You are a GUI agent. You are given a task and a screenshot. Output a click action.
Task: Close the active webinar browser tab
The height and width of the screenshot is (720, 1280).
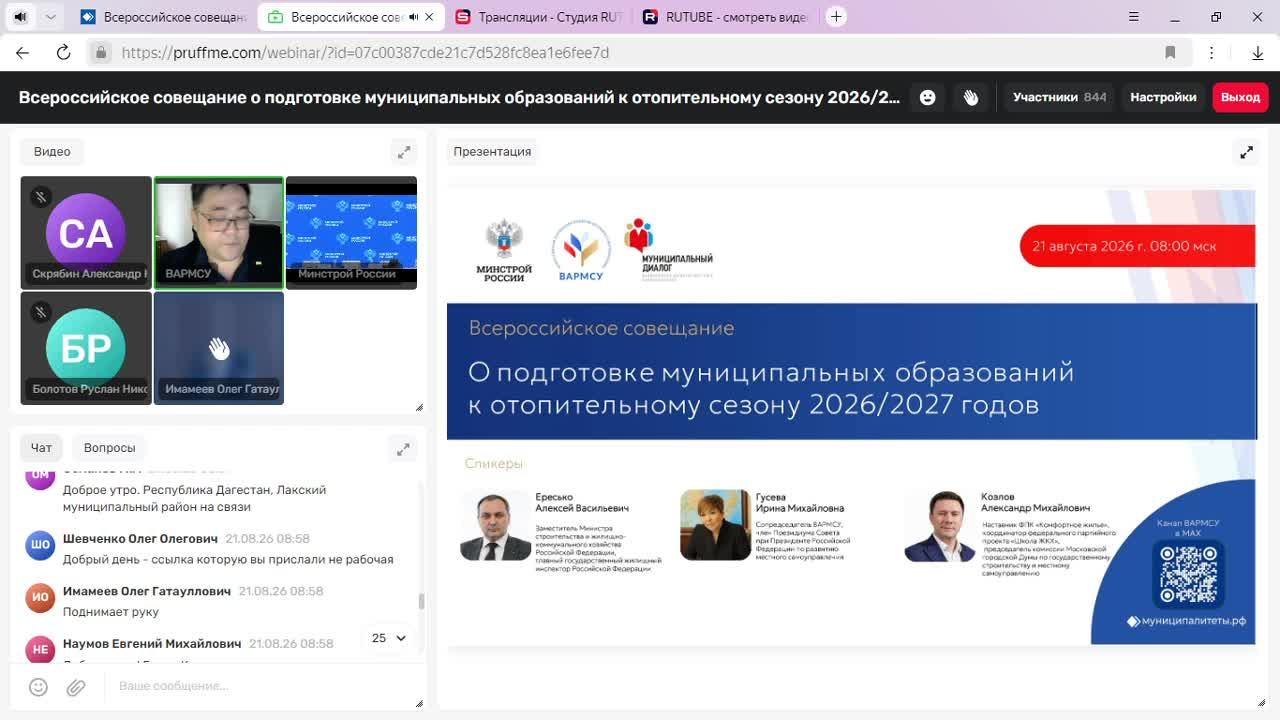tap(430, 17)
